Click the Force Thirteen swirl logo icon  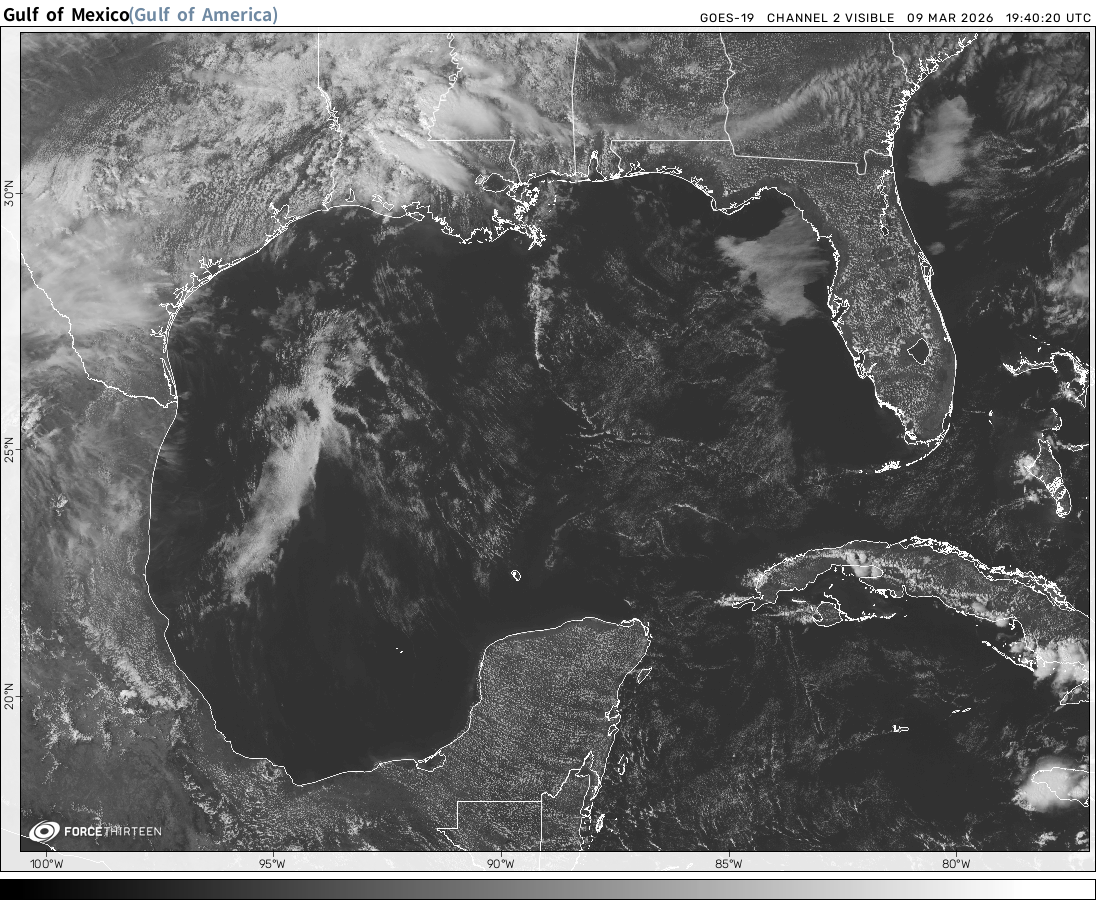[44, 831]
